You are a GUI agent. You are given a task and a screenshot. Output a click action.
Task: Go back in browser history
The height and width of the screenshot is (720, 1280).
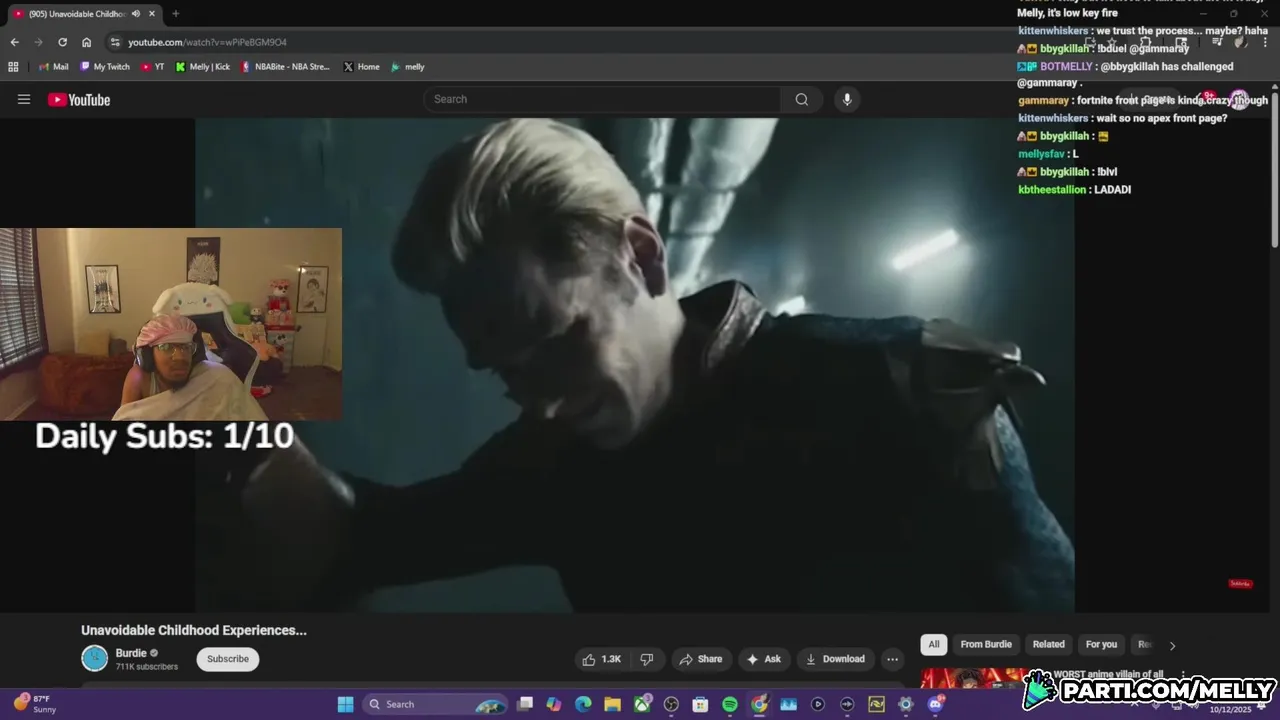[14, 42]
